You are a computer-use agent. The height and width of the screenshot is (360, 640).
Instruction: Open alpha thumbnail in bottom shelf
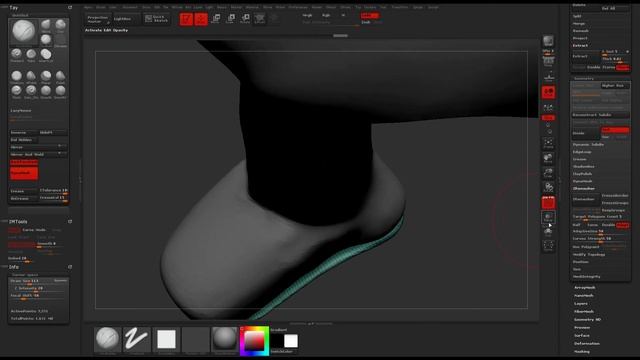click(166, 339)
